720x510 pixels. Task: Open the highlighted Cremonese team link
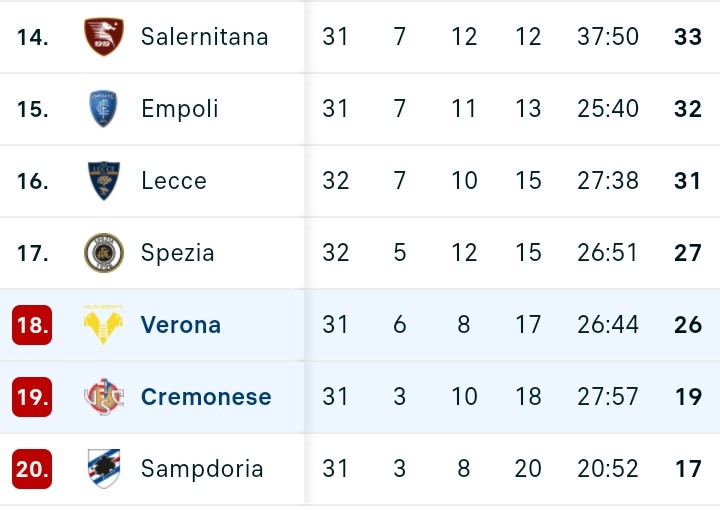click(x=206, y=397)
